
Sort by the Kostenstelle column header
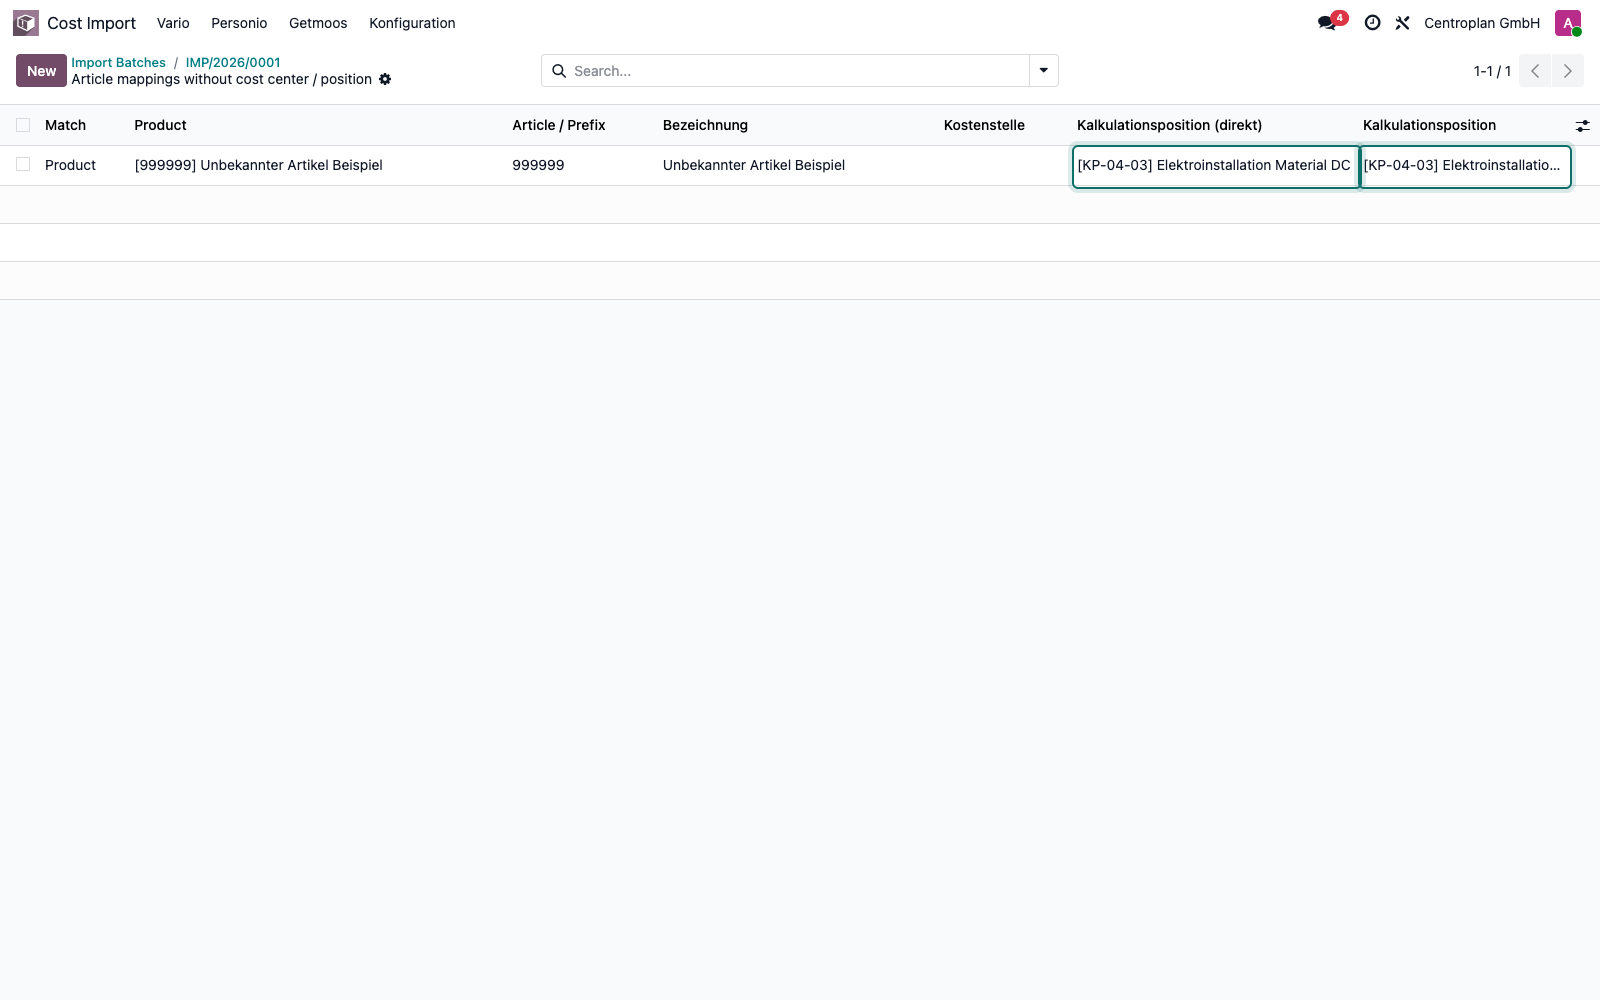tap(984, 125)
